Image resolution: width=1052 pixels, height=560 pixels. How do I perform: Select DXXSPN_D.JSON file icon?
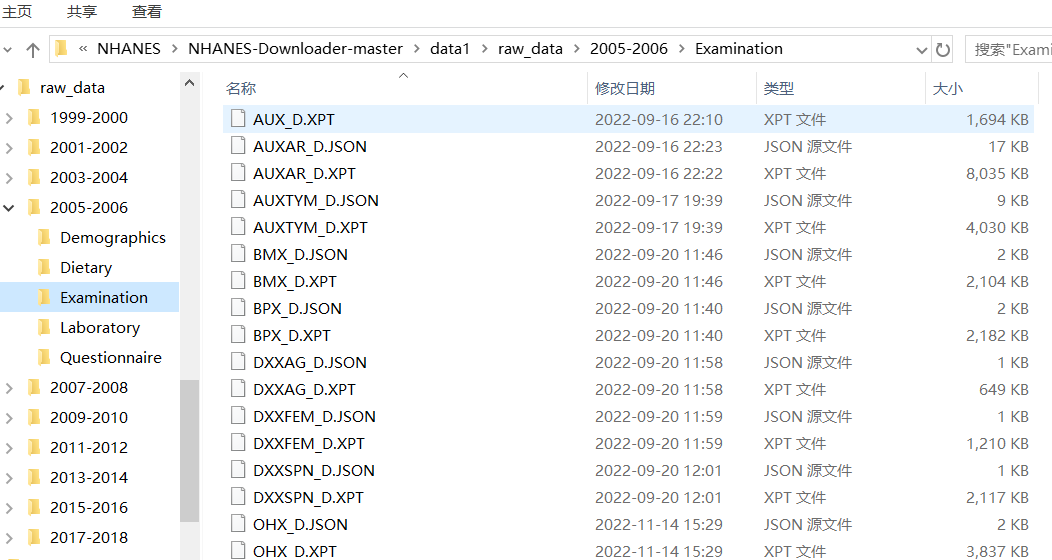point(238,469)
